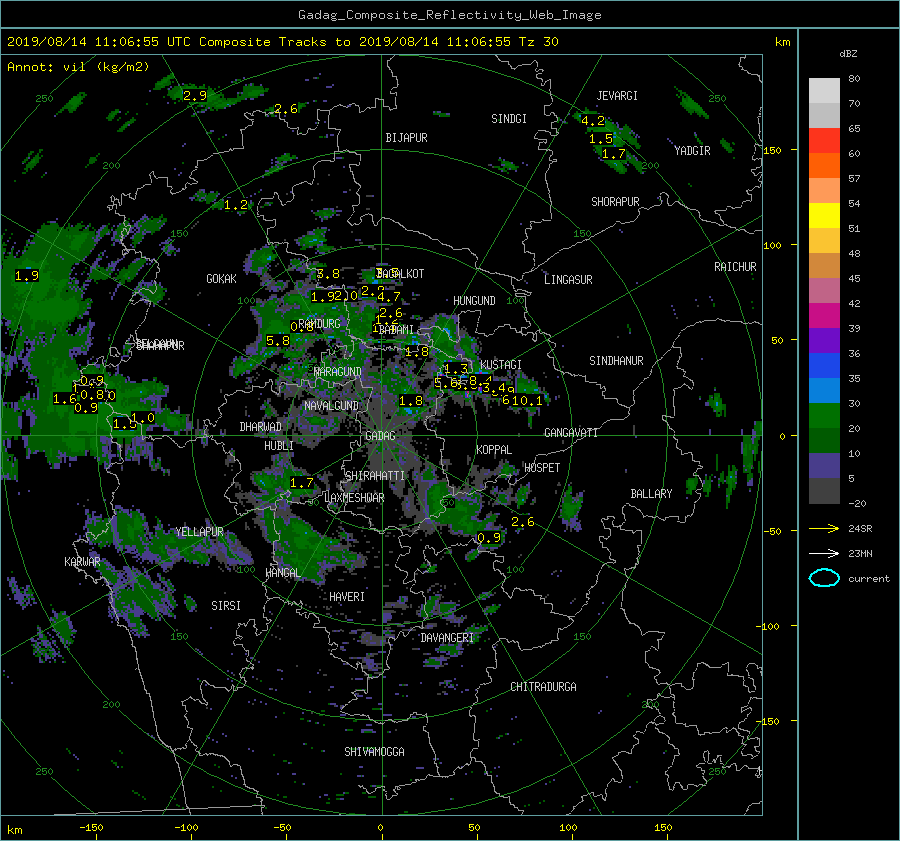Click the HOSPET city label
Image resolution: width=900 pixels, height=841 pixels.
542,468
